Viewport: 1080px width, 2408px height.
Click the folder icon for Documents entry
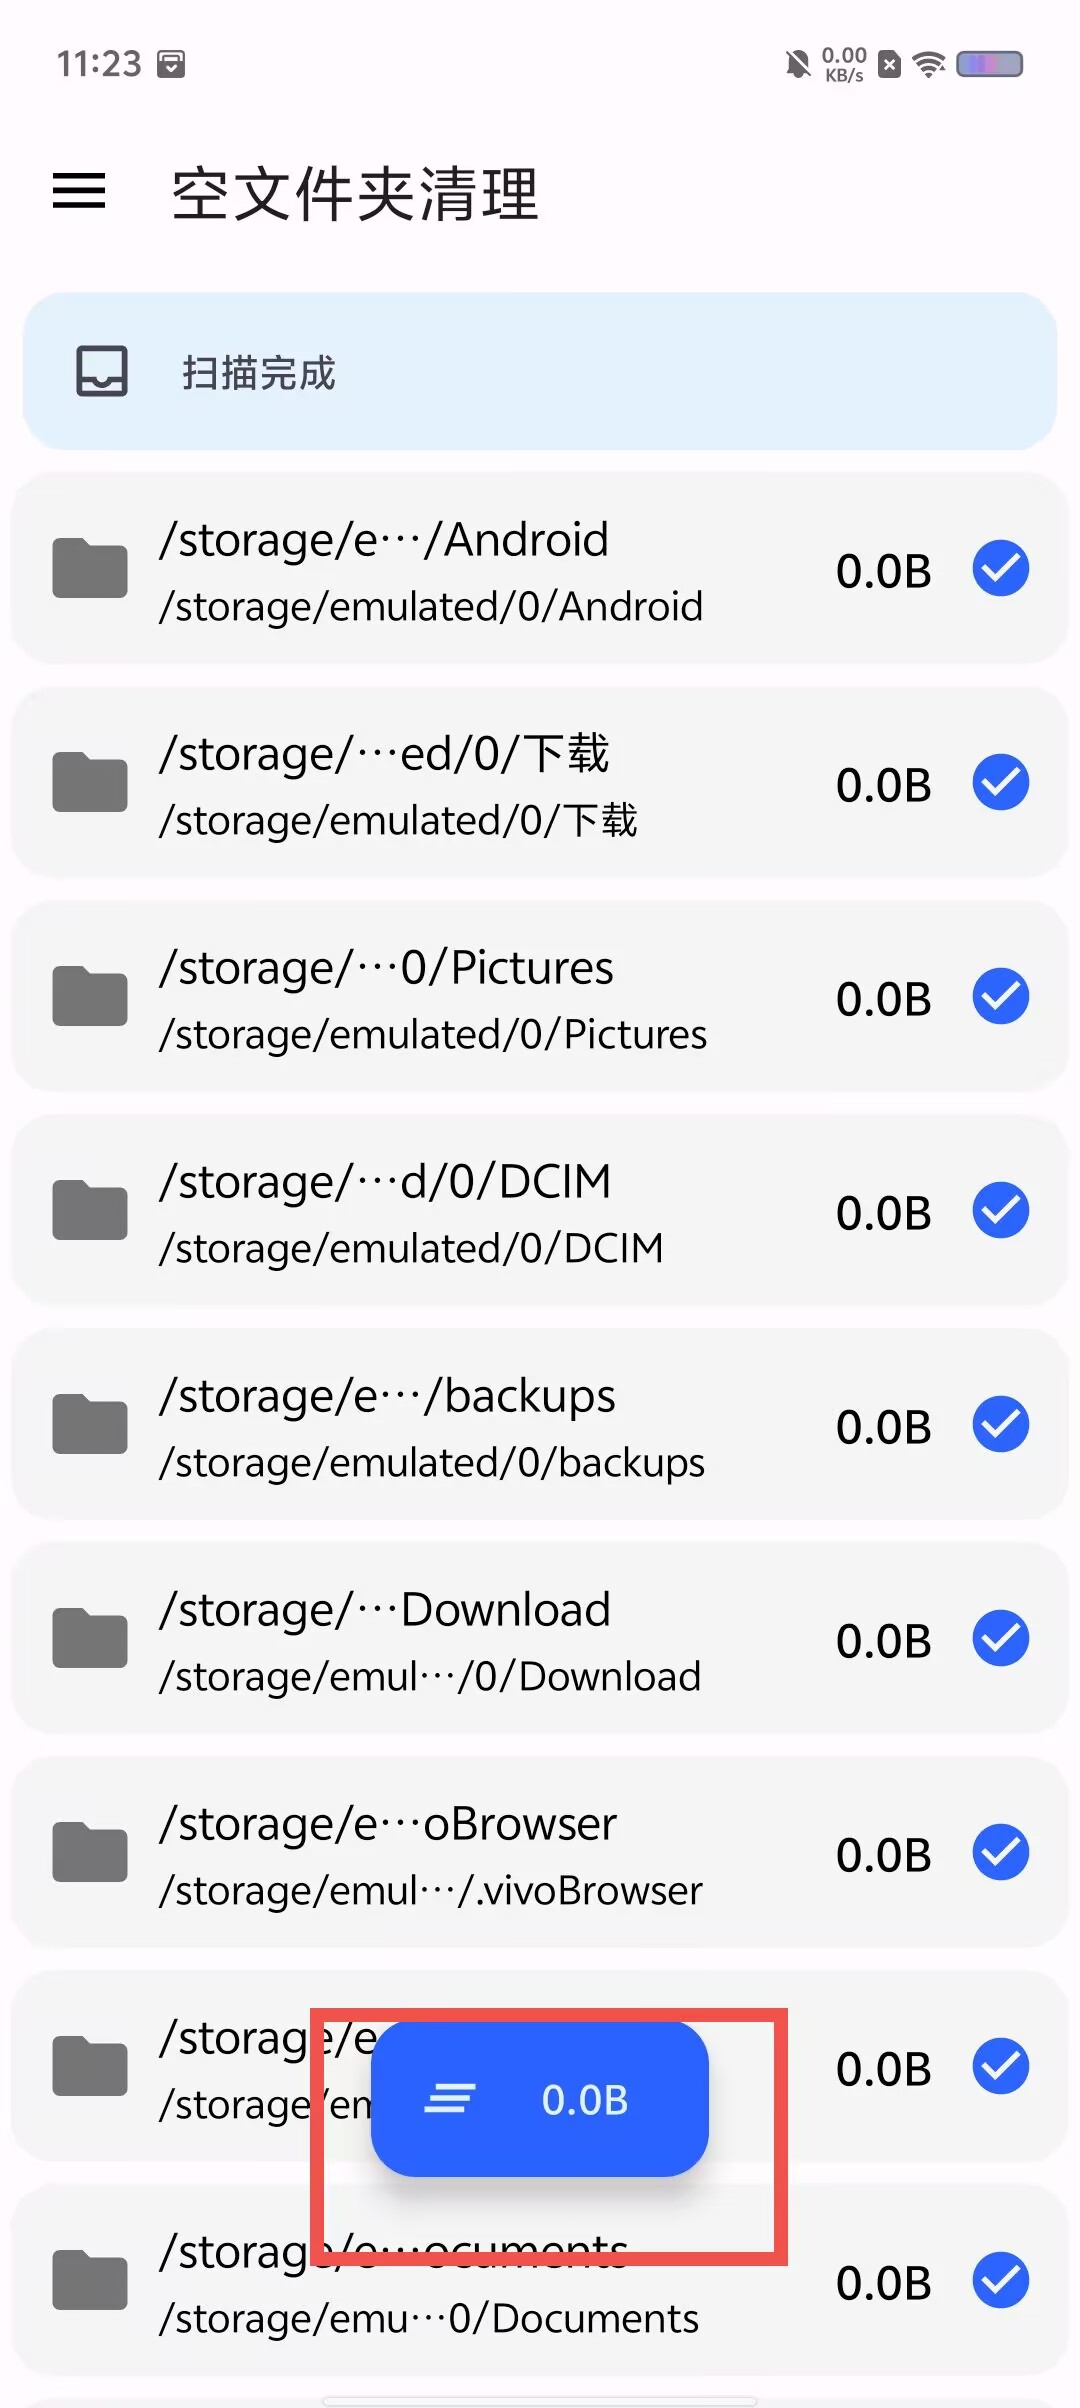90,2280
